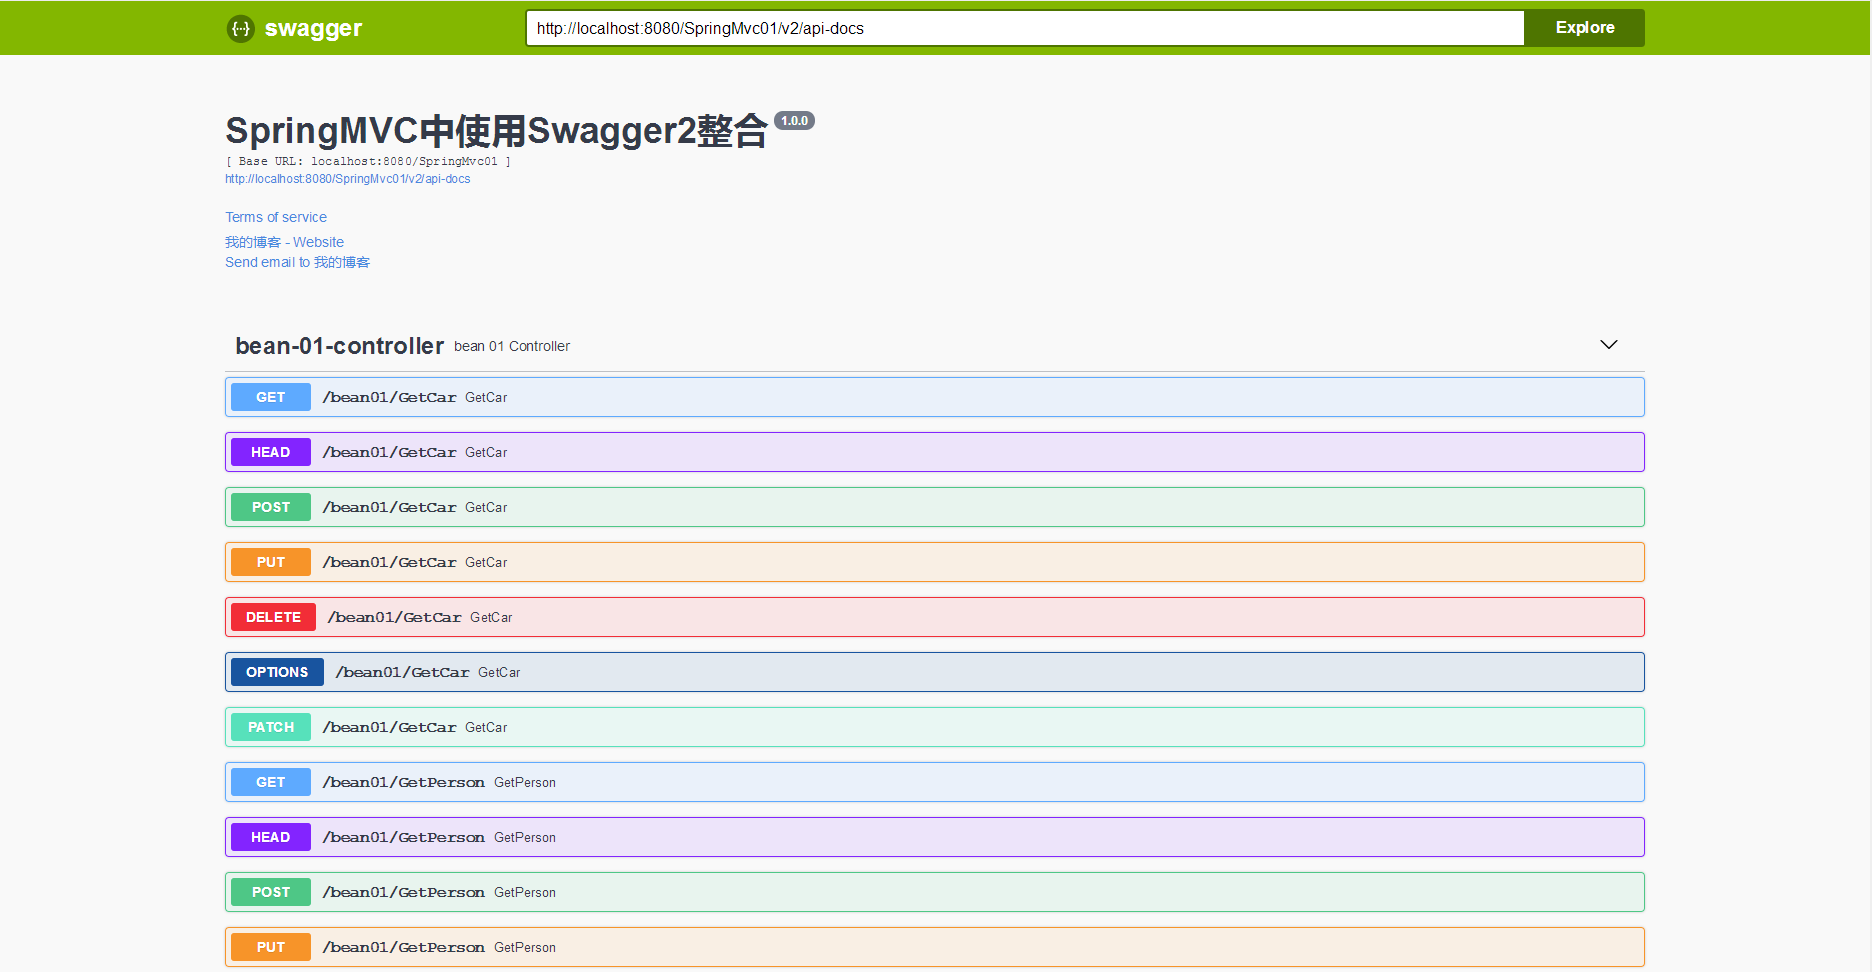Screen dimensions: 1872x972
Task: Click /bean01/GetPerson path in the GET row
Action: coord(404,782)
